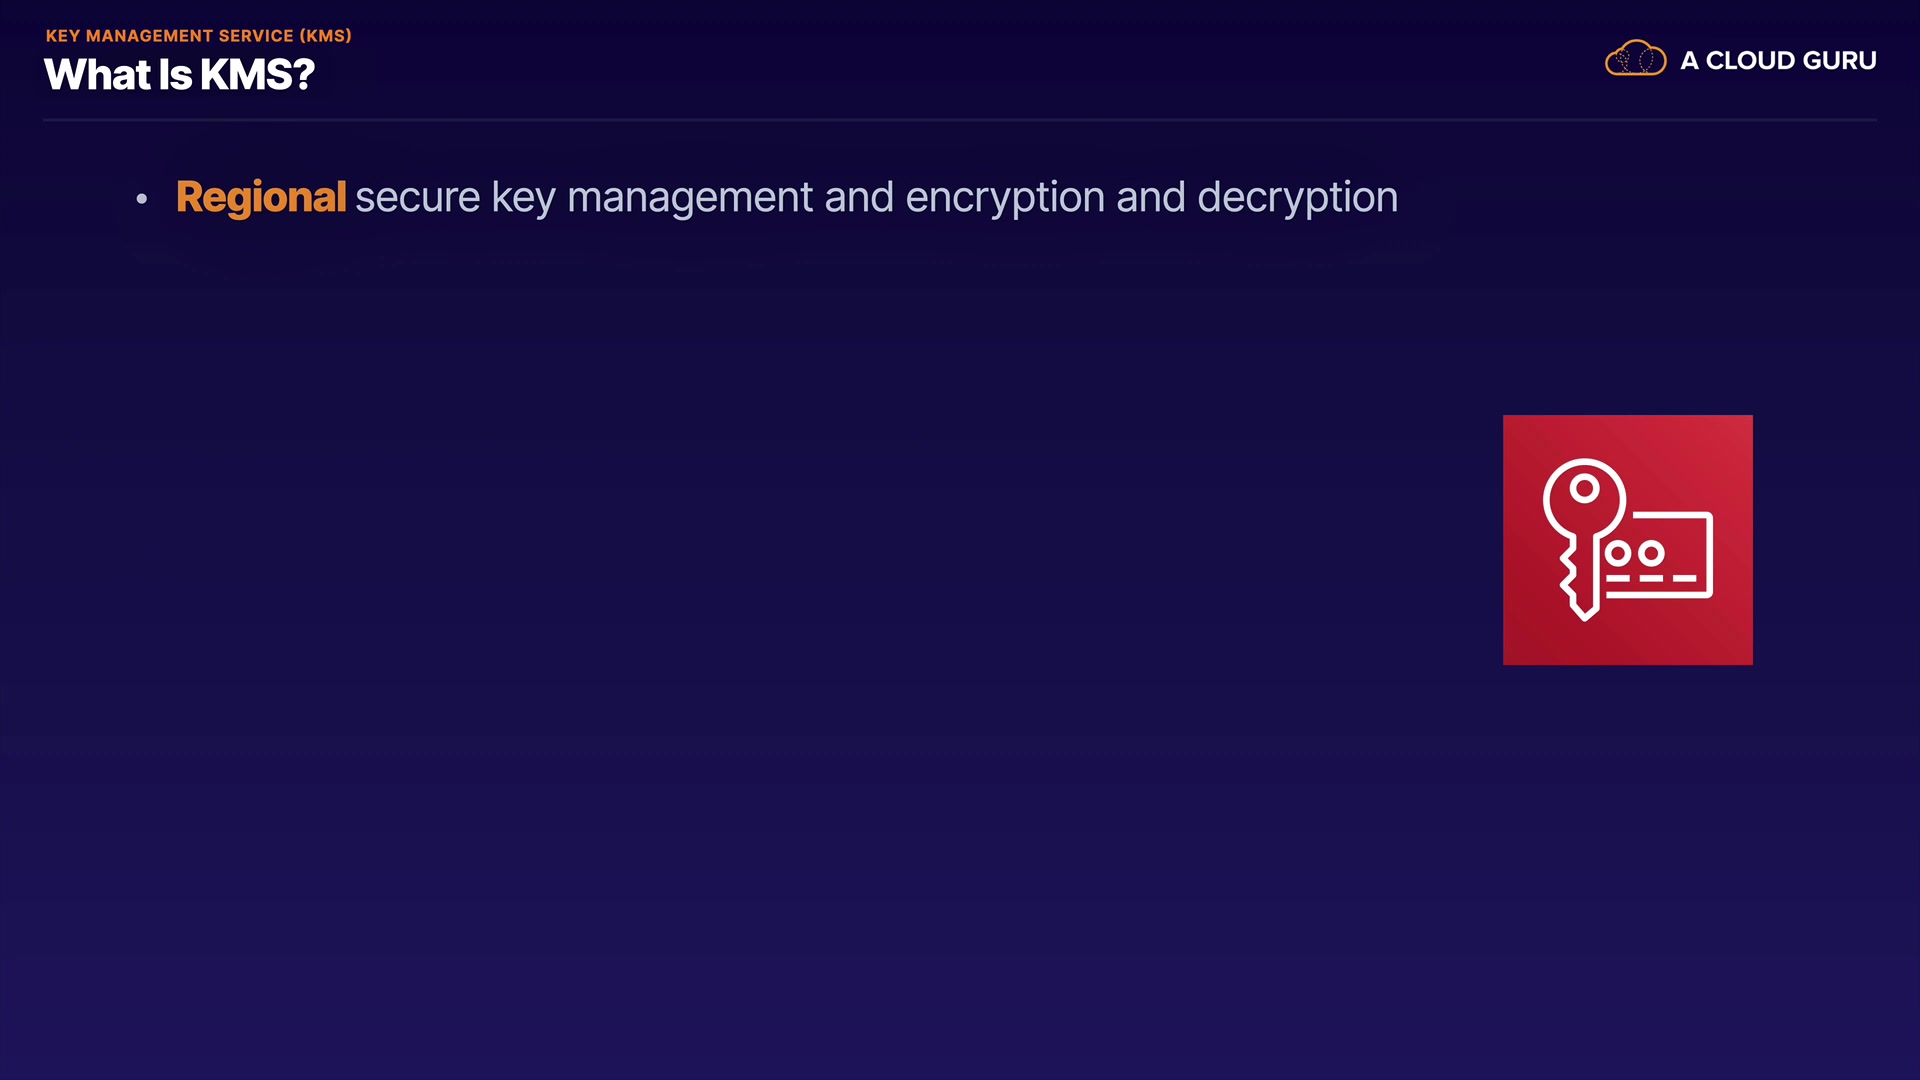Viewport: 1920px width, 1080px height.
Task: Click the two small circles on the card
Action: [x=1635, y=553]
